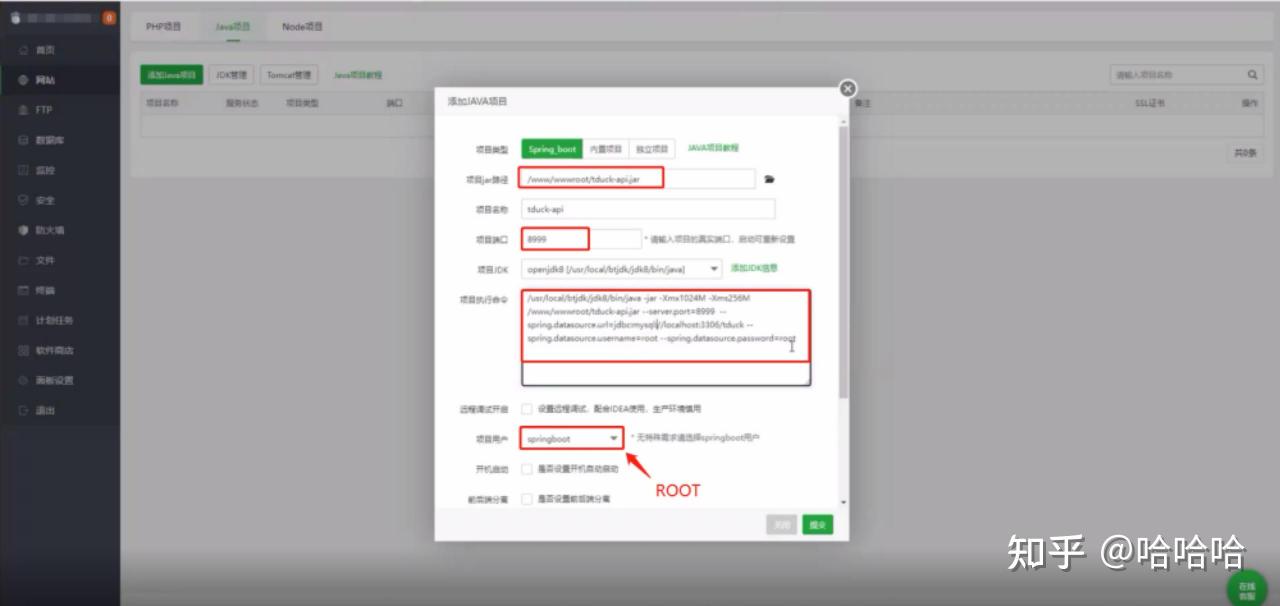Click the 操作 column header
The height and width of the screenshot is (606, 1280).
(x=1249, y=103)
